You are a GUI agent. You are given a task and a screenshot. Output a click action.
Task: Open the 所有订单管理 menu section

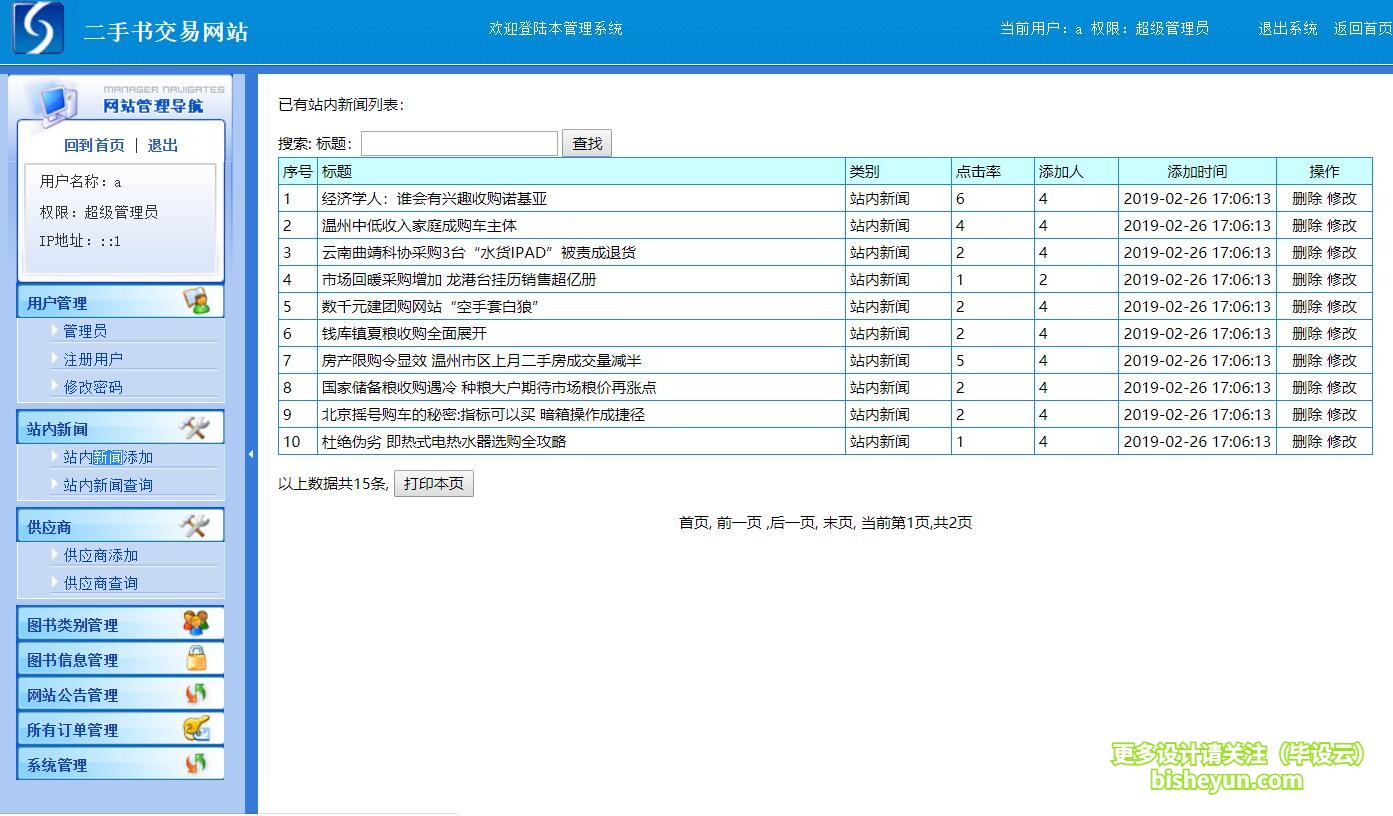pos(120,729)
